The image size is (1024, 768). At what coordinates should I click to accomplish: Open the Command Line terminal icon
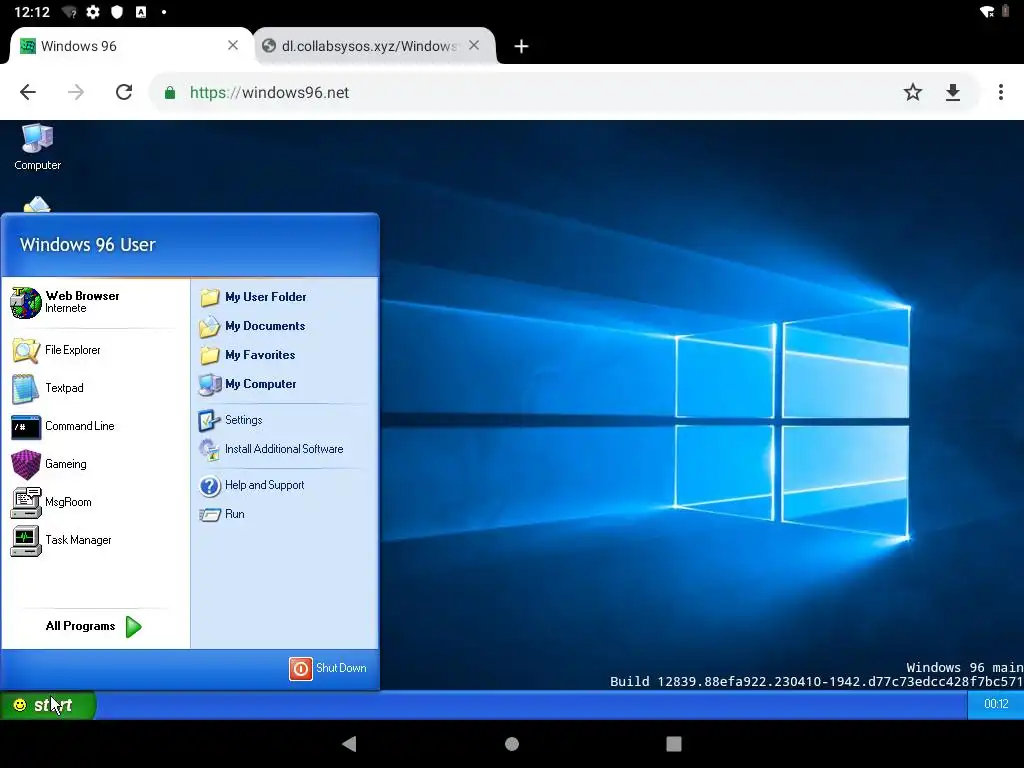click(x=26, y=427)
